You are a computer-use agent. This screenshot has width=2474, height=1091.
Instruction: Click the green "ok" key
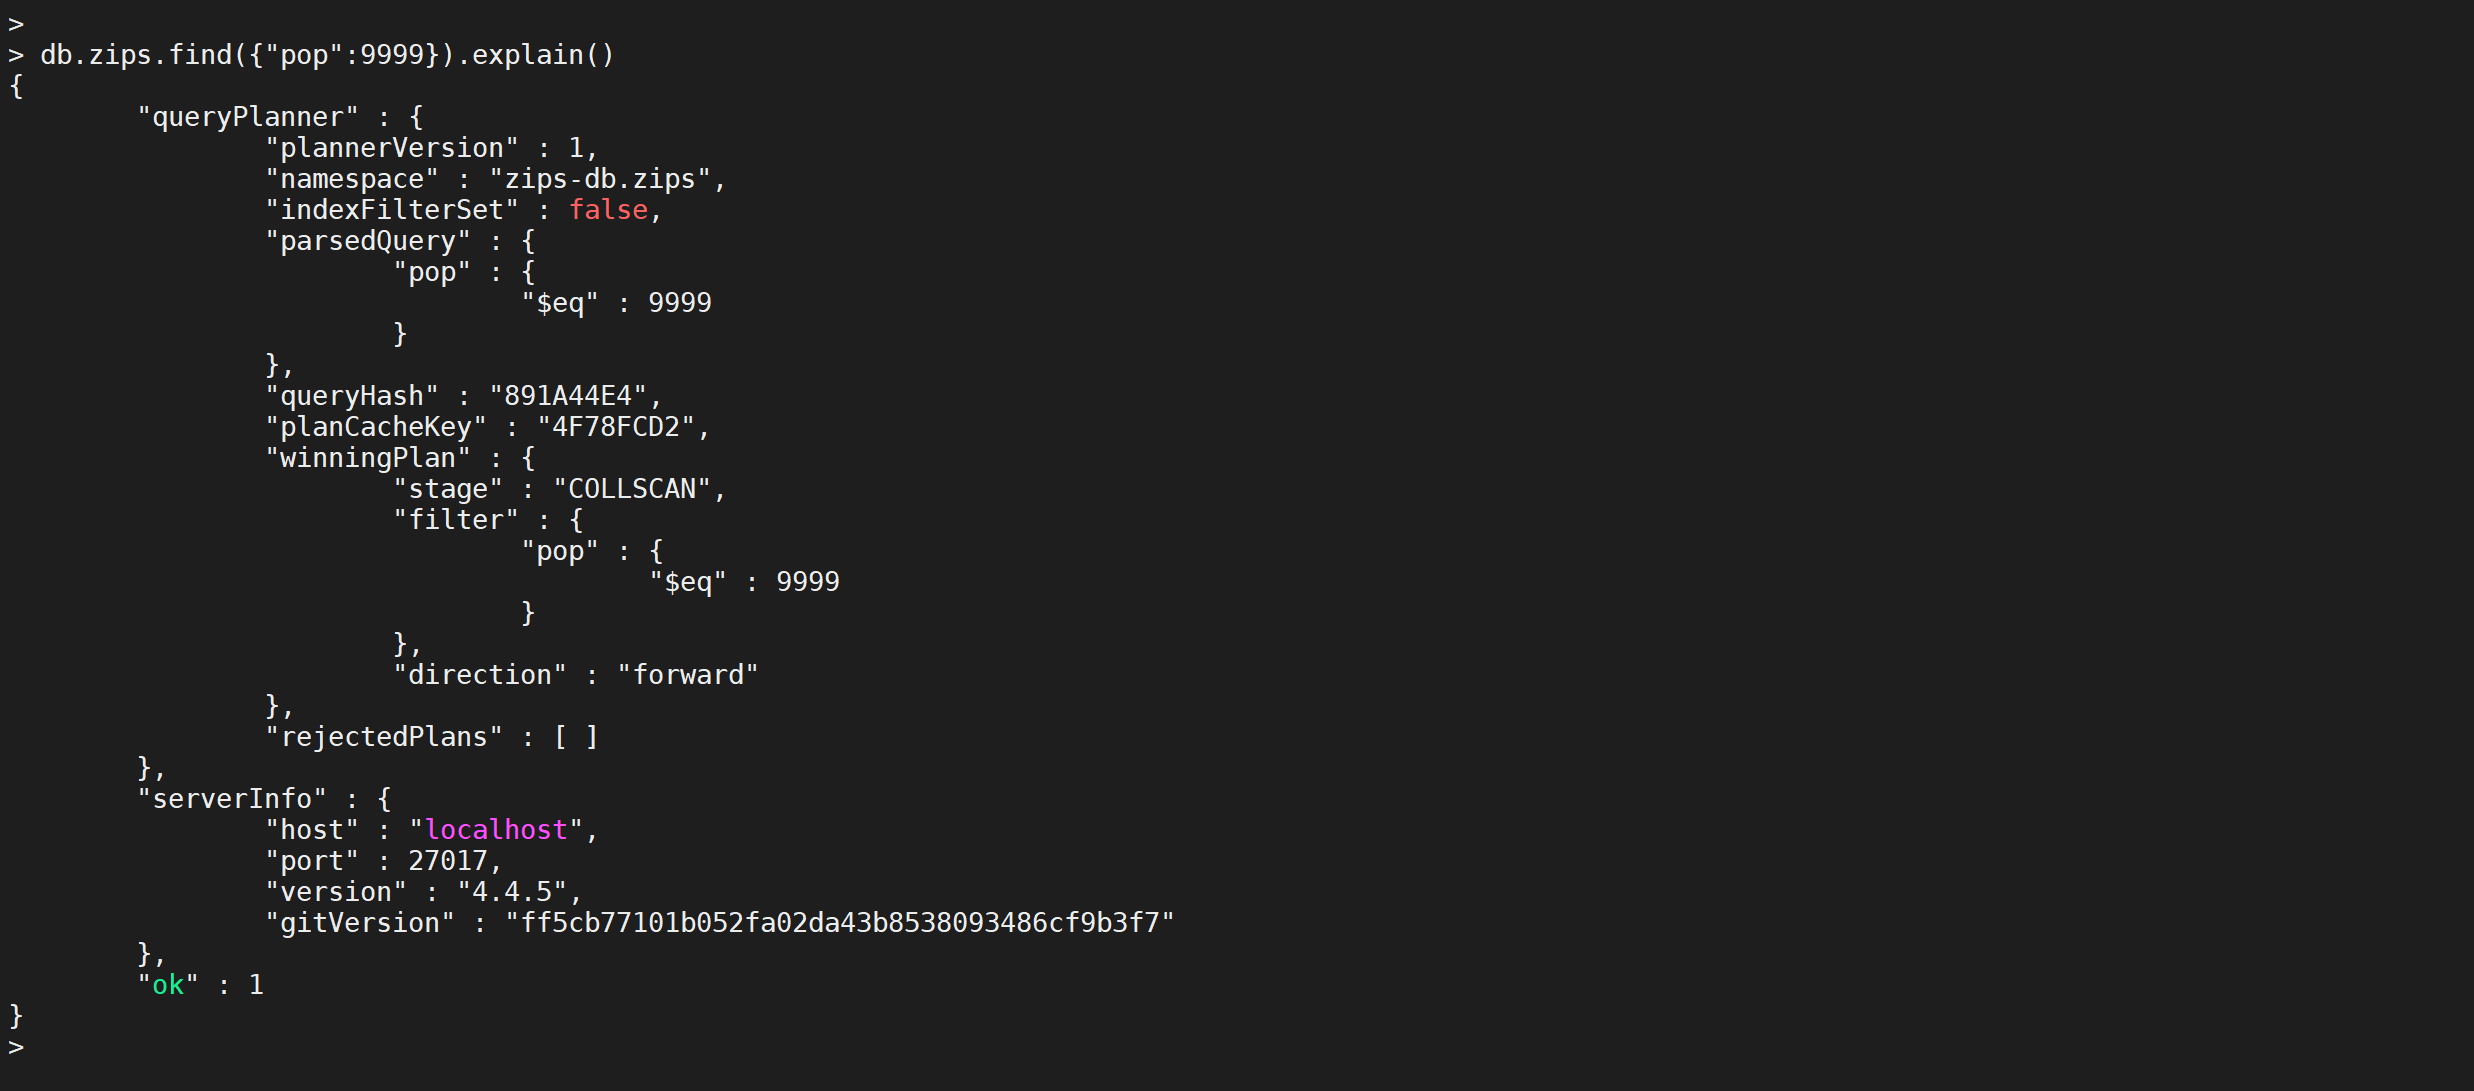[168, 985]
